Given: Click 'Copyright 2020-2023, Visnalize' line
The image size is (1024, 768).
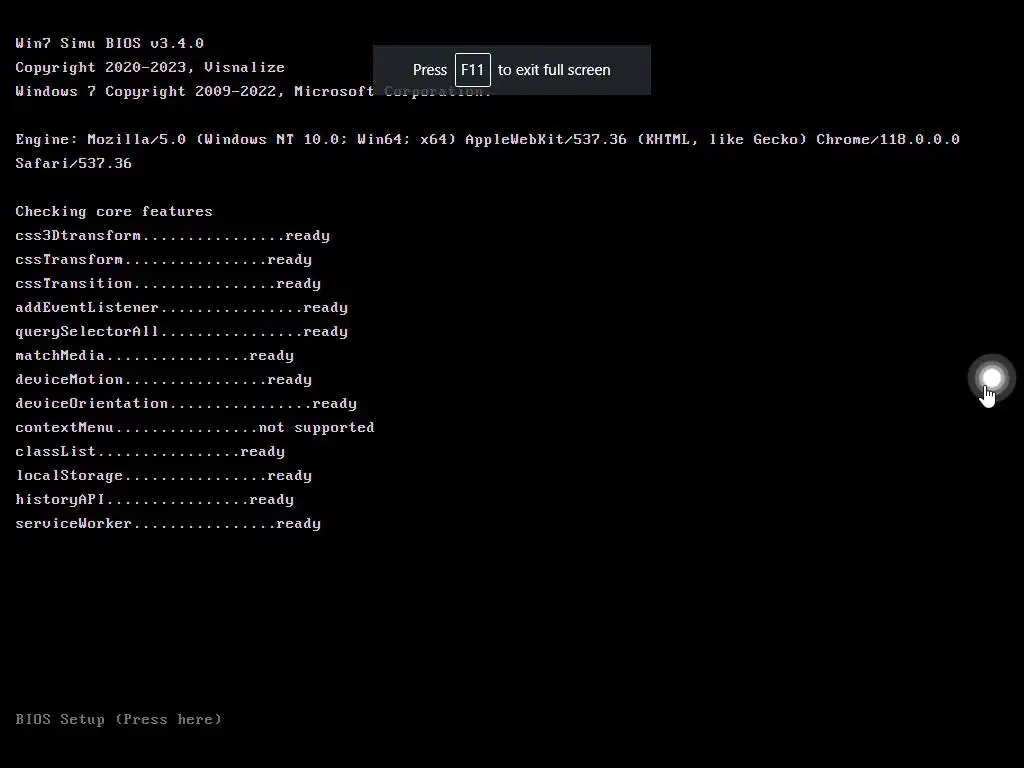Looking at the screenshot, I should pyautogui.click(x=150, y=67).
